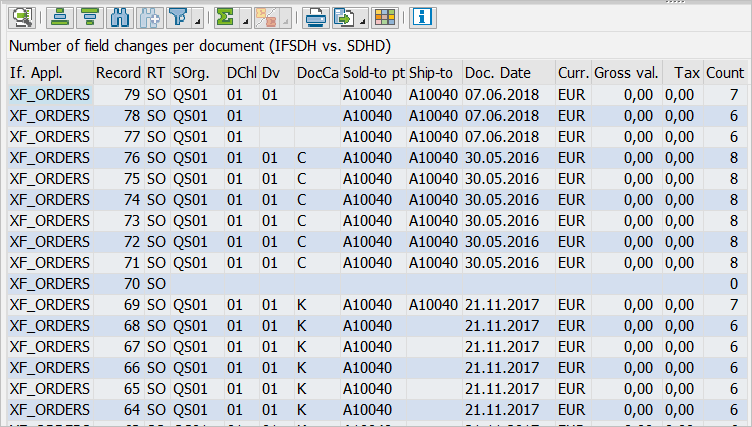Sort the list in ascending order

coord(61,16)
